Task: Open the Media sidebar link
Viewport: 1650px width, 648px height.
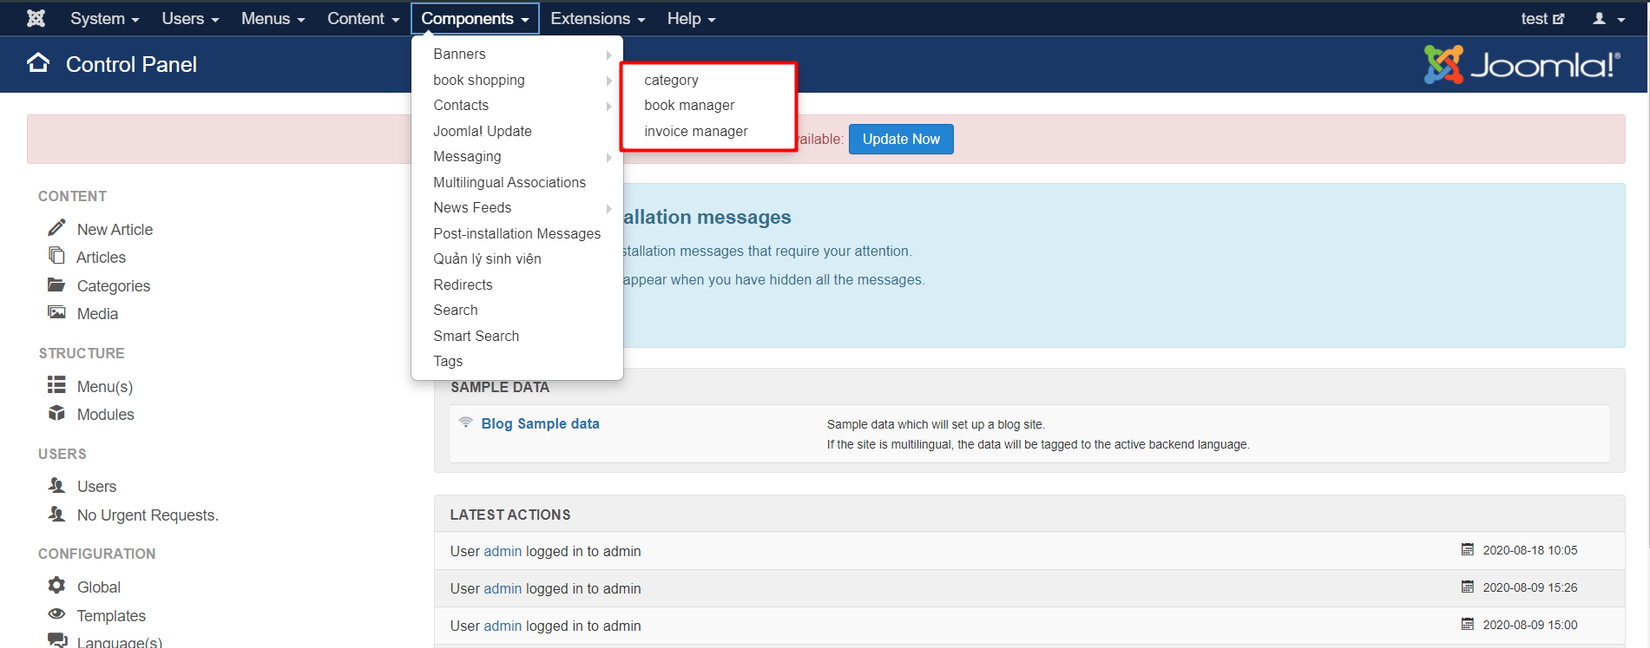Action: 97,313
